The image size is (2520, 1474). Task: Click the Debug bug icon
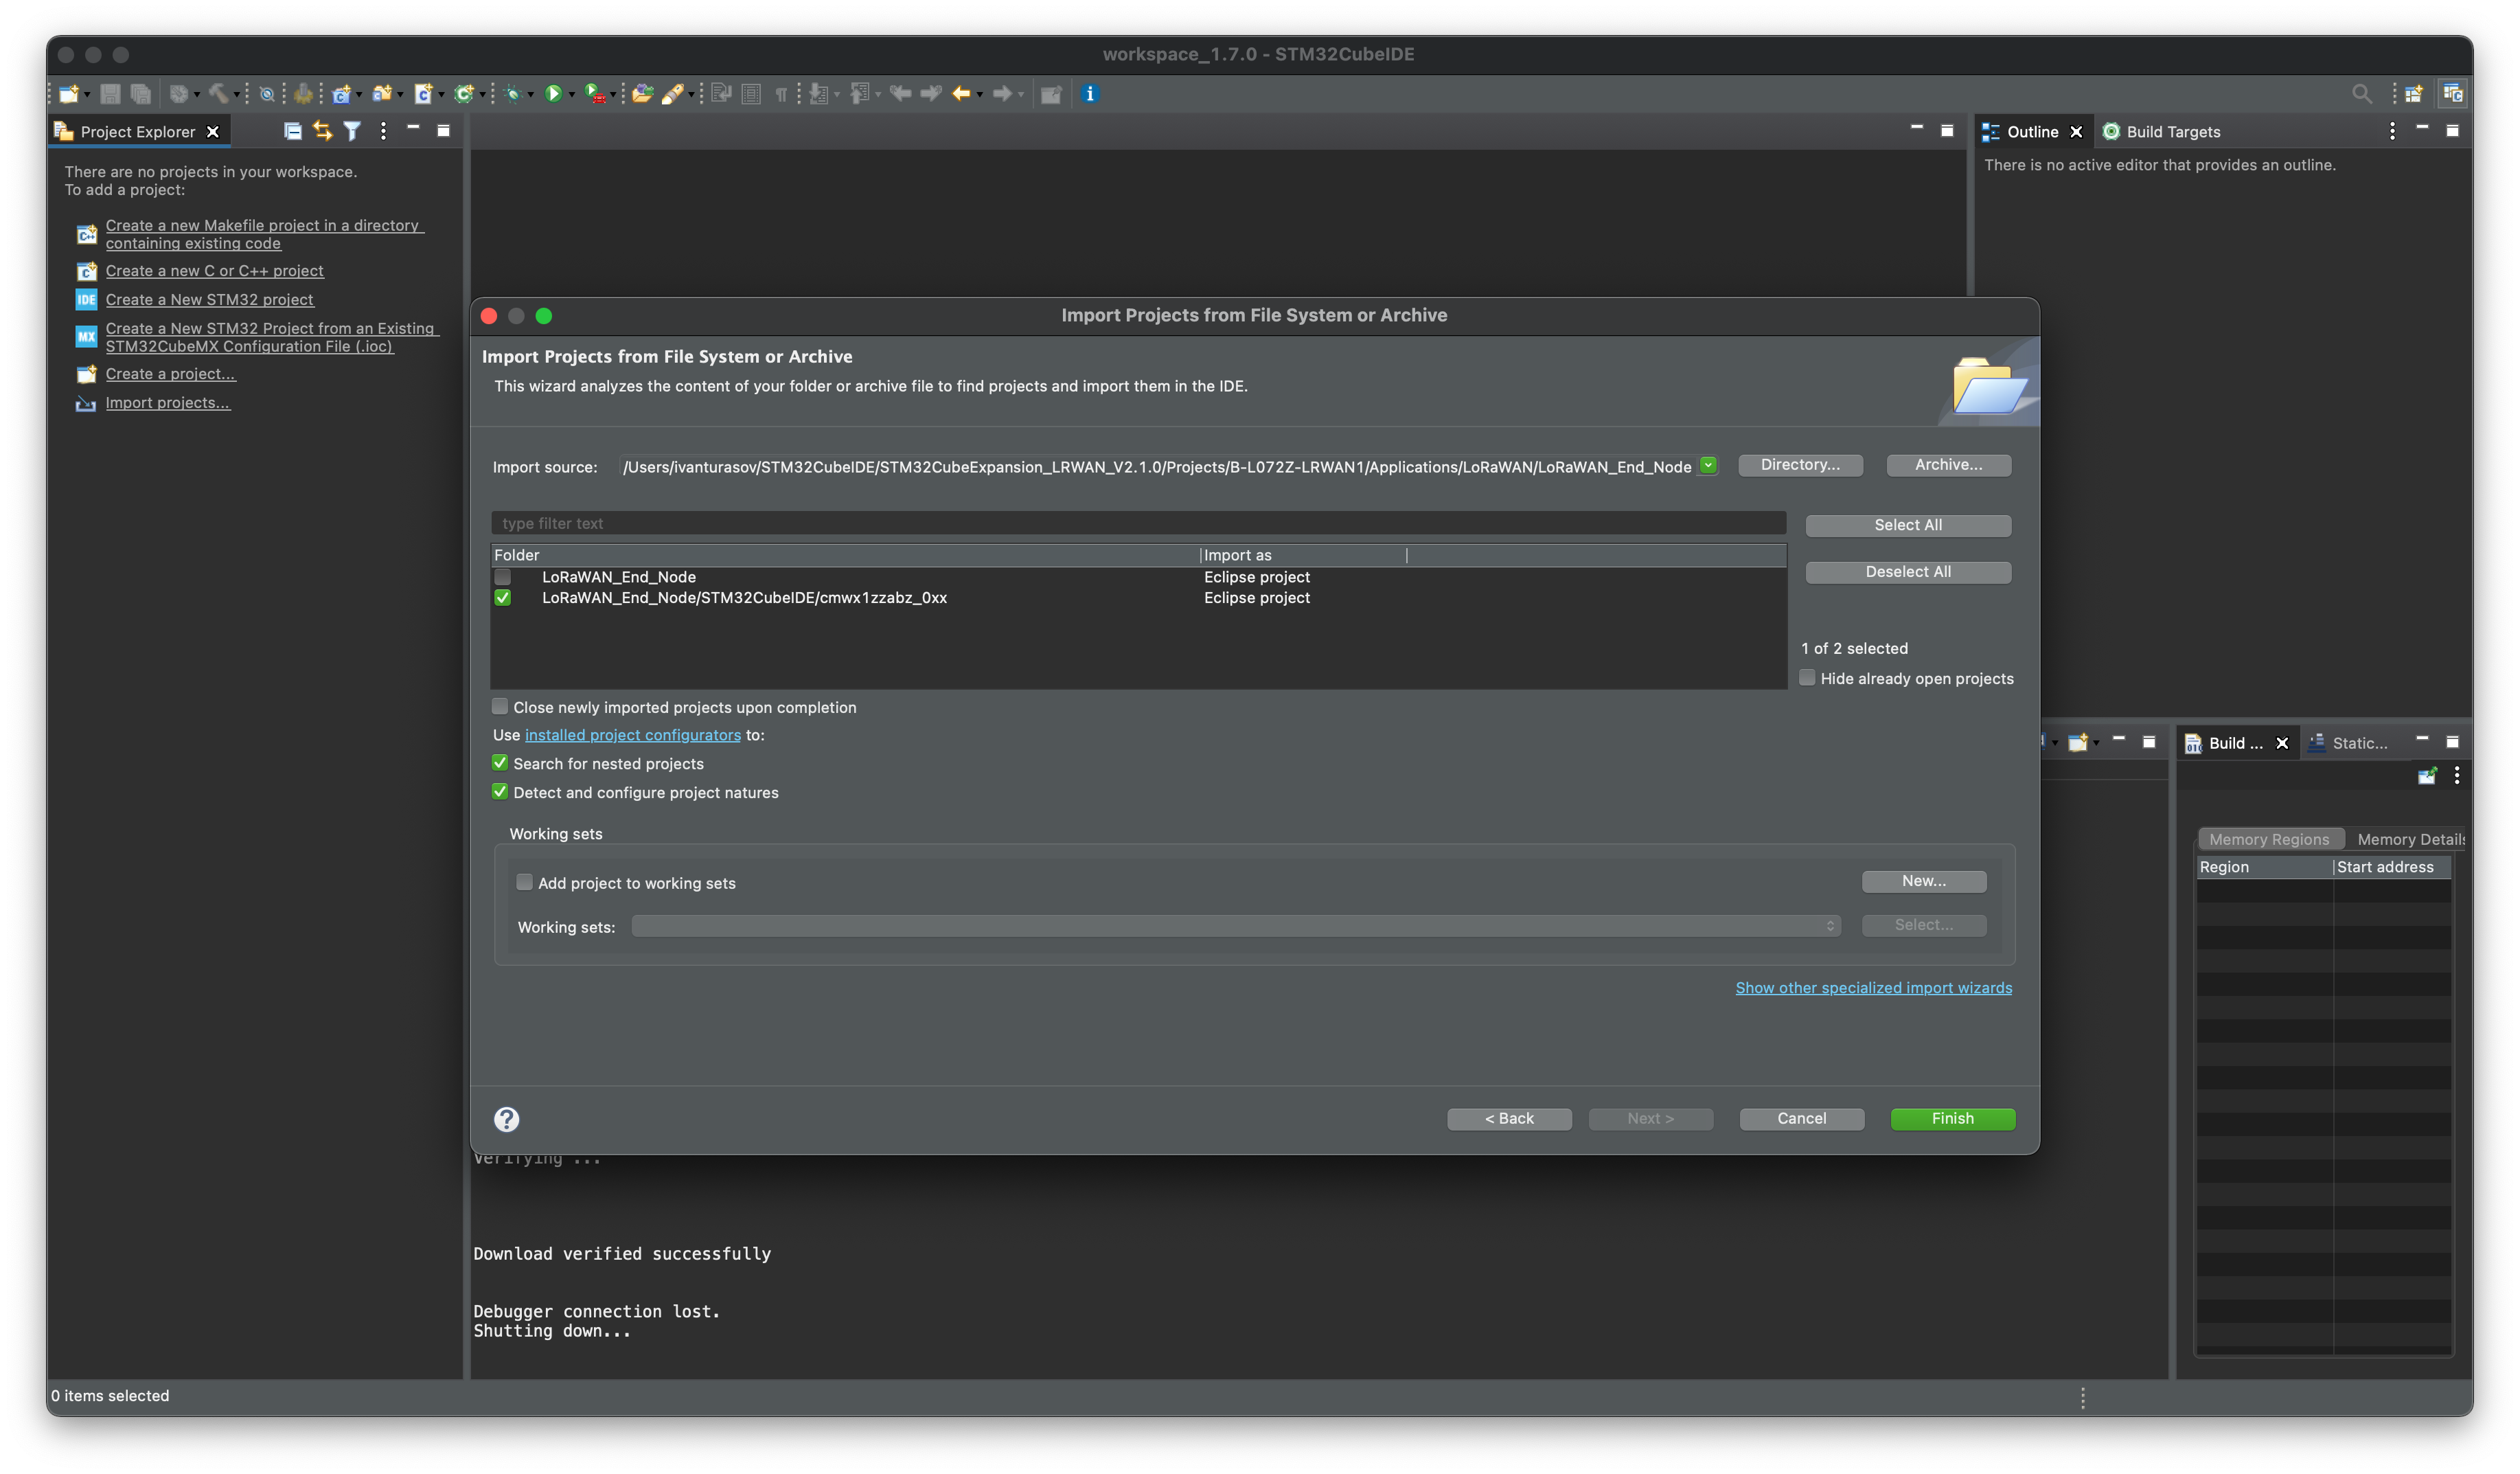click(513, 94)
